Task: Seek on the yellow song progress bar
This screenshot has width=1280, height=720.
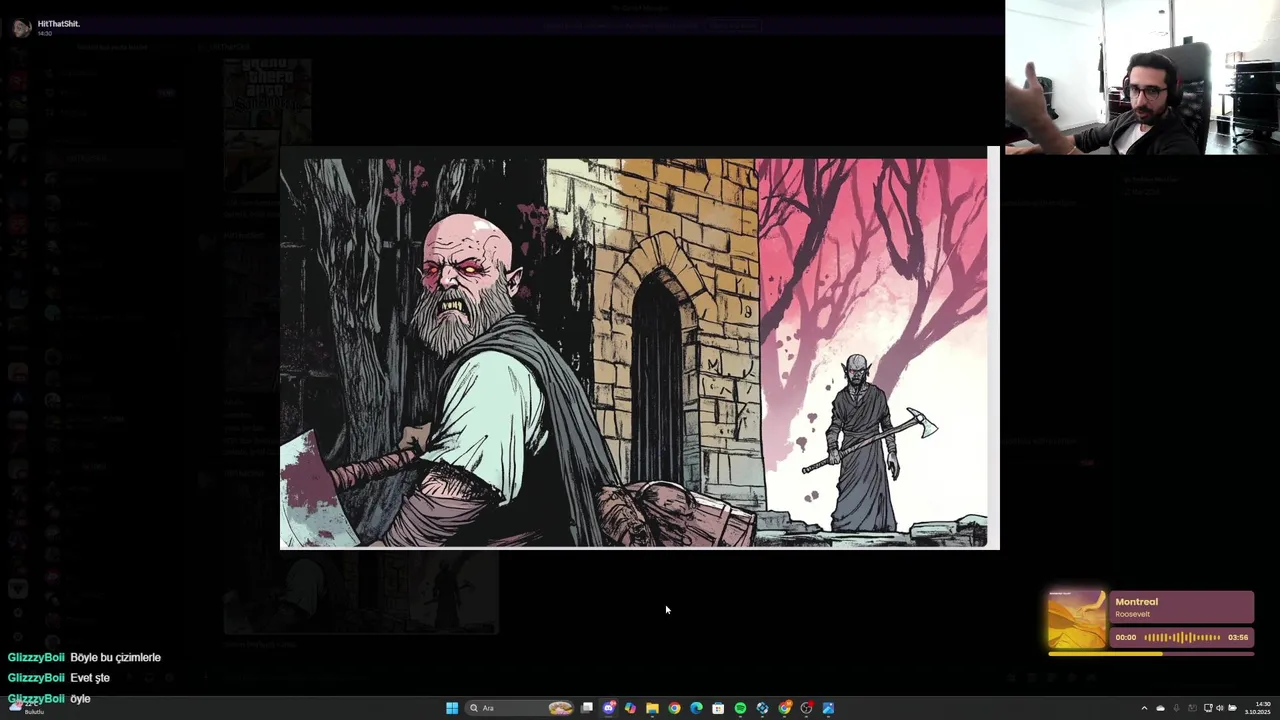Action: (x=1151, y=654)
